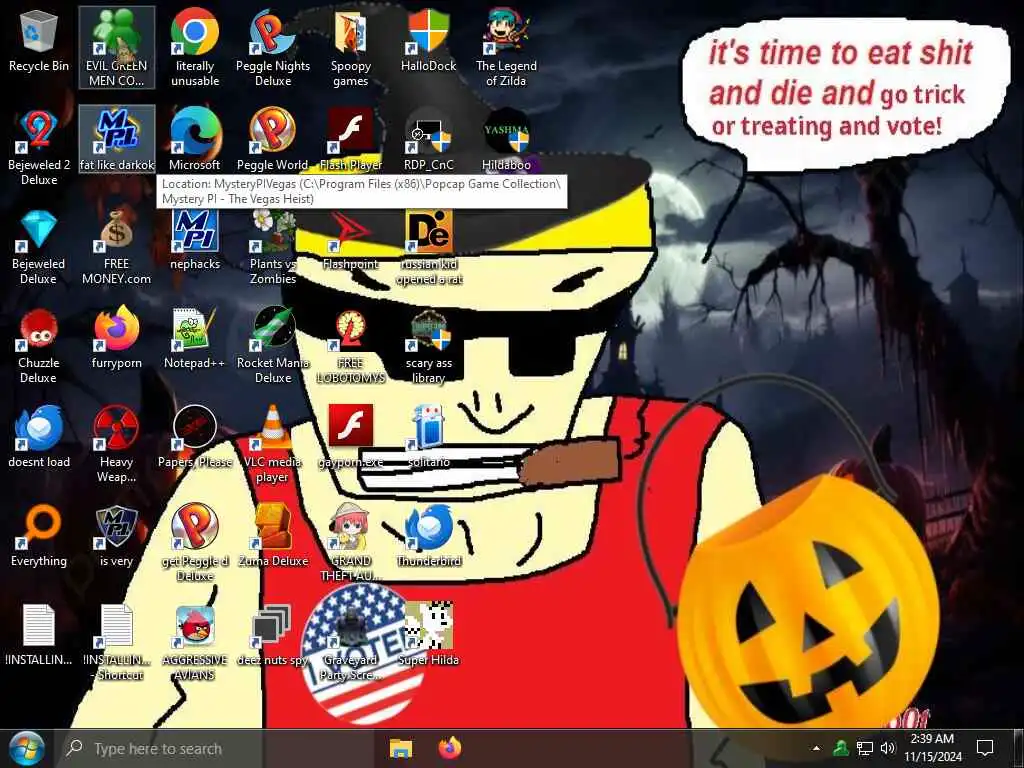Open the notification center icon
Screen dimensions: 1024x768
pyautogui.click(x=985, y=748)
